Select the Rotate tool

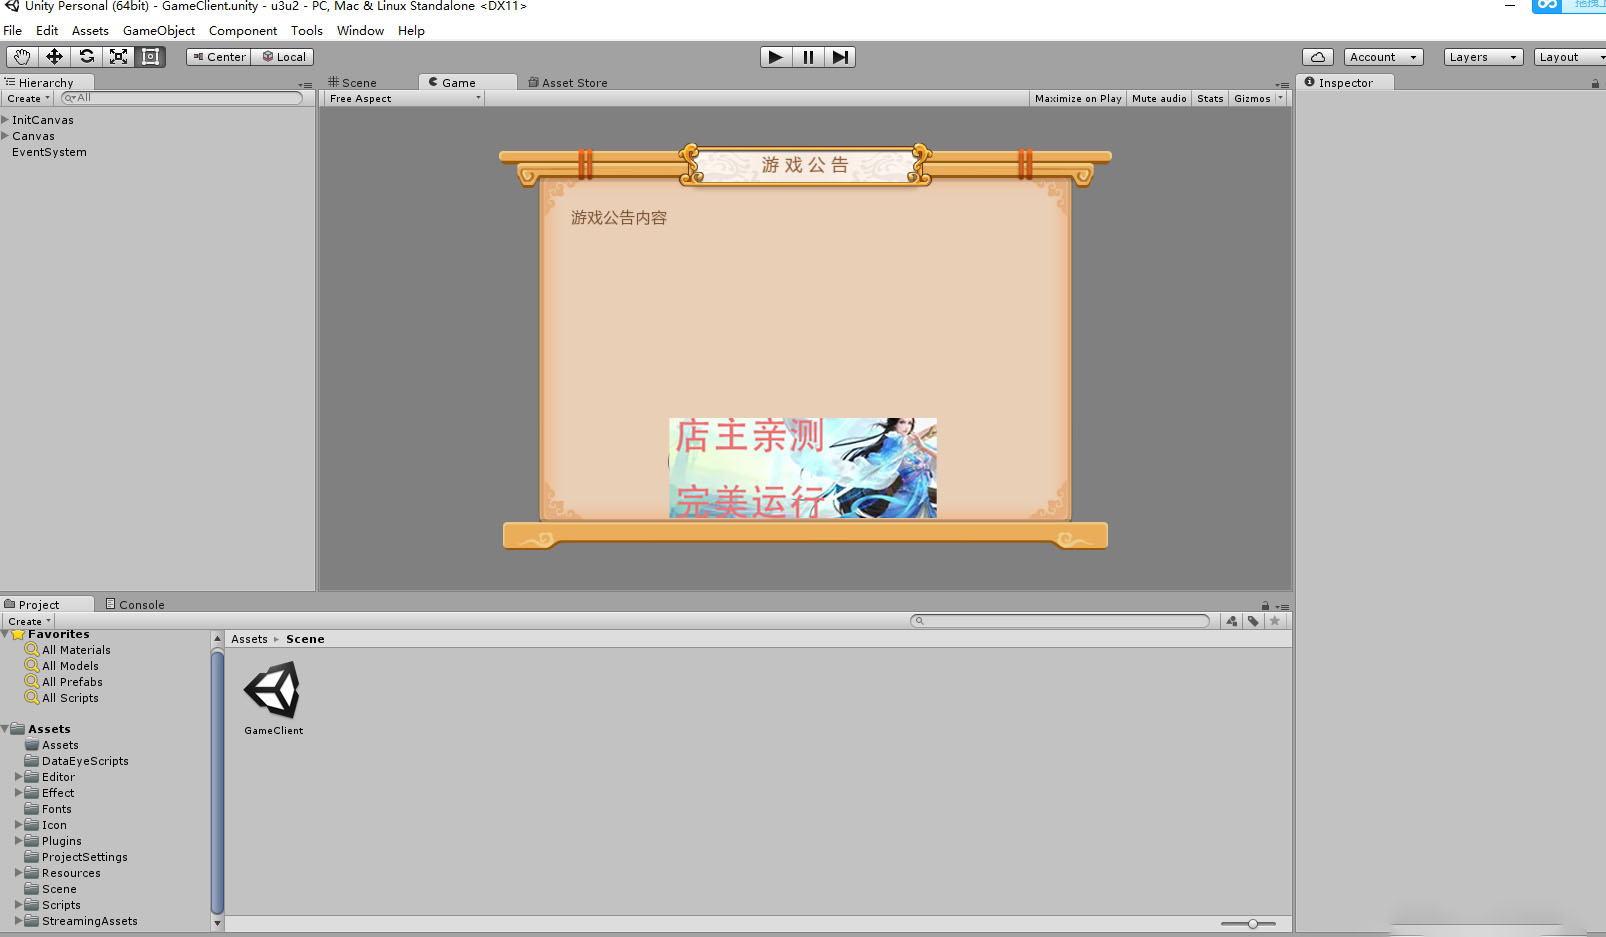[87, 57]
